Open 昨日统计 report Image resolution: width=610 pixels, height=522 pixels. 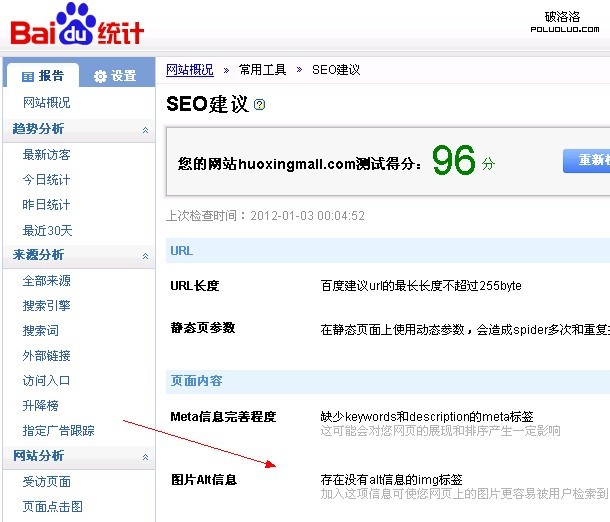tap(46, 205)
